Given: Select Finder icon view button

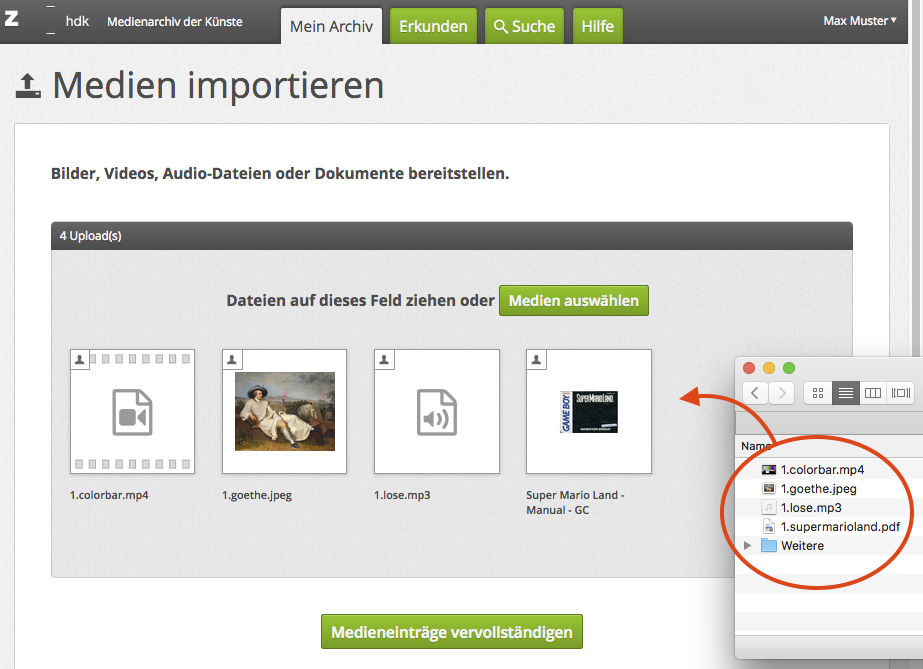Looking at the screenshot, I should click(x=818, y=393).
